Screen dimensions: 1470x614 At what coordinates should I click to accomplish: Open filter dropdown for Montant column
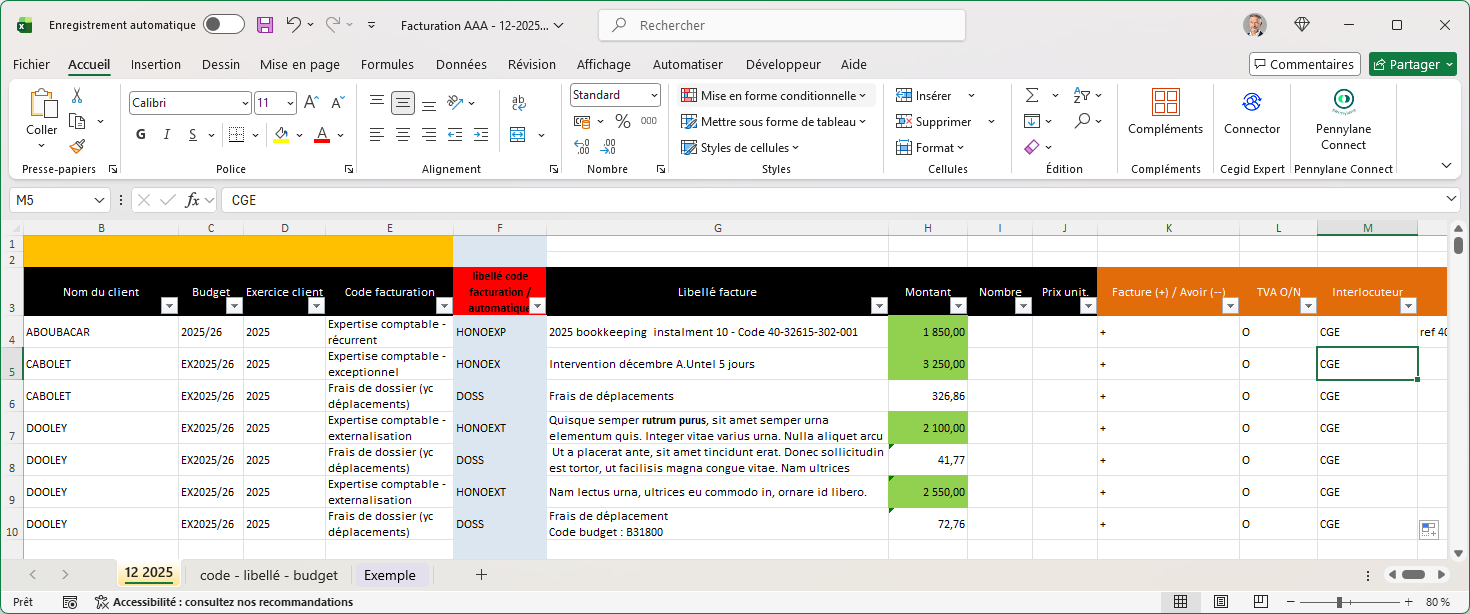pyautogui.click(x=958, y=306)
